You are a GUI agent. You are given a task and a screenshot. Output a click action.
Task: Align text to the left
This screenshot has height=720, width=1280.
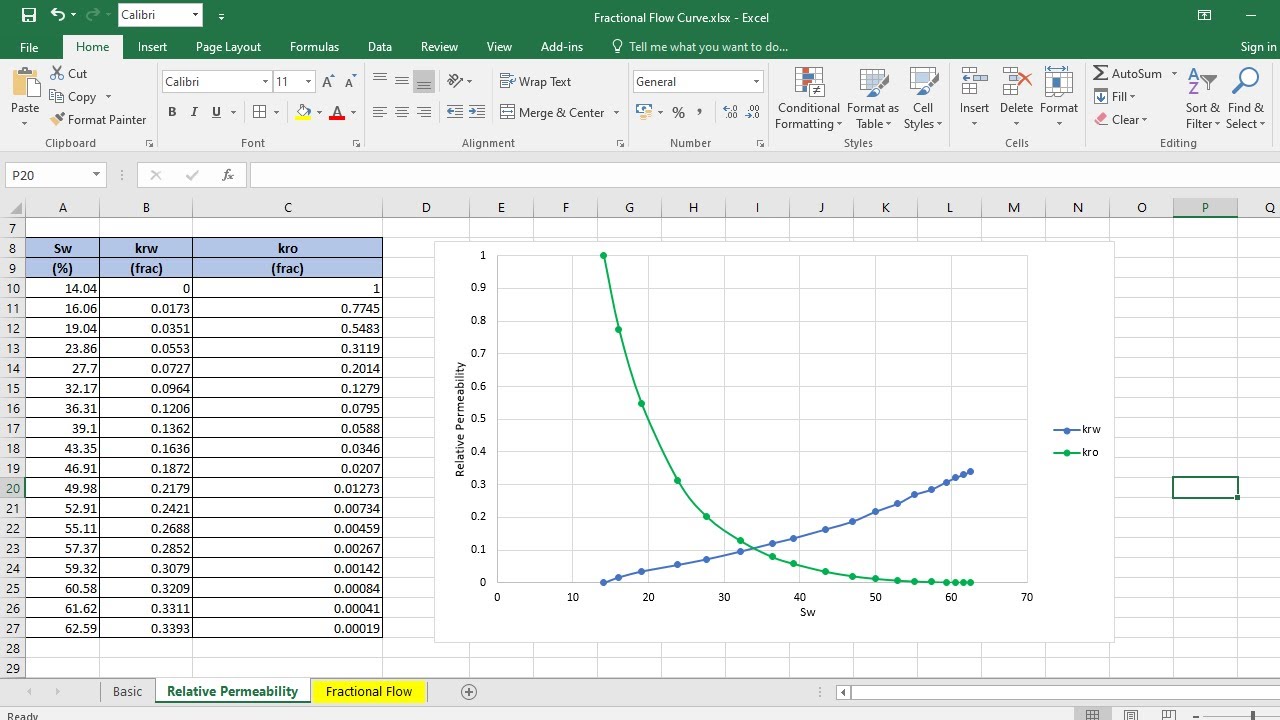[380, 112]
